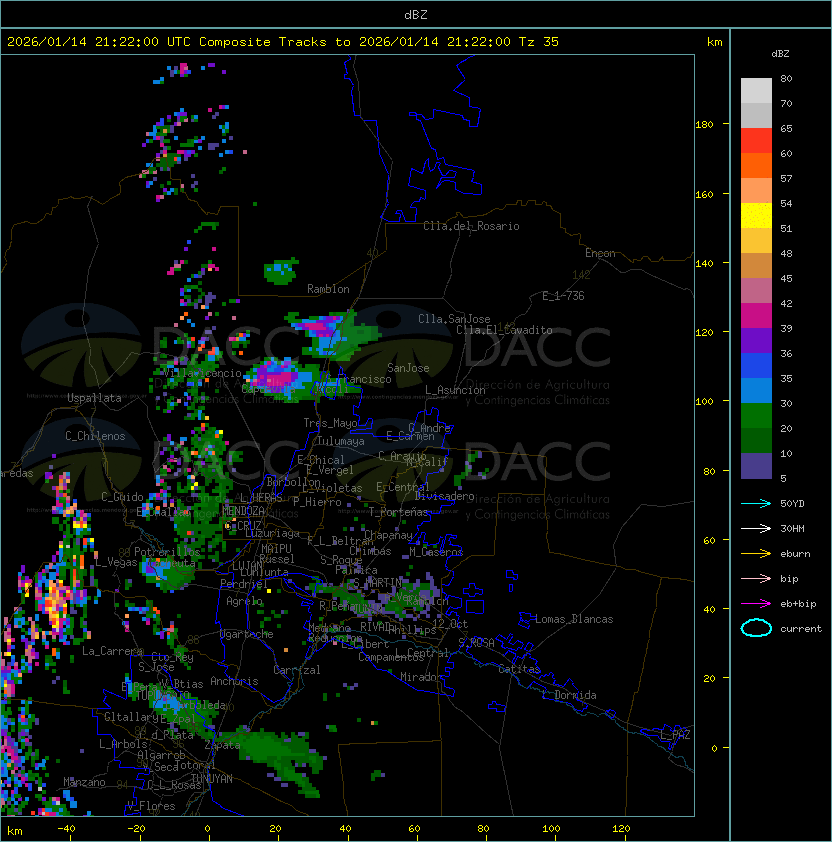Image resolution: width=832 pixels, height=842 pixels.
Task: Click the 'eb+bip' legend label
Action: tap(798, 604)
